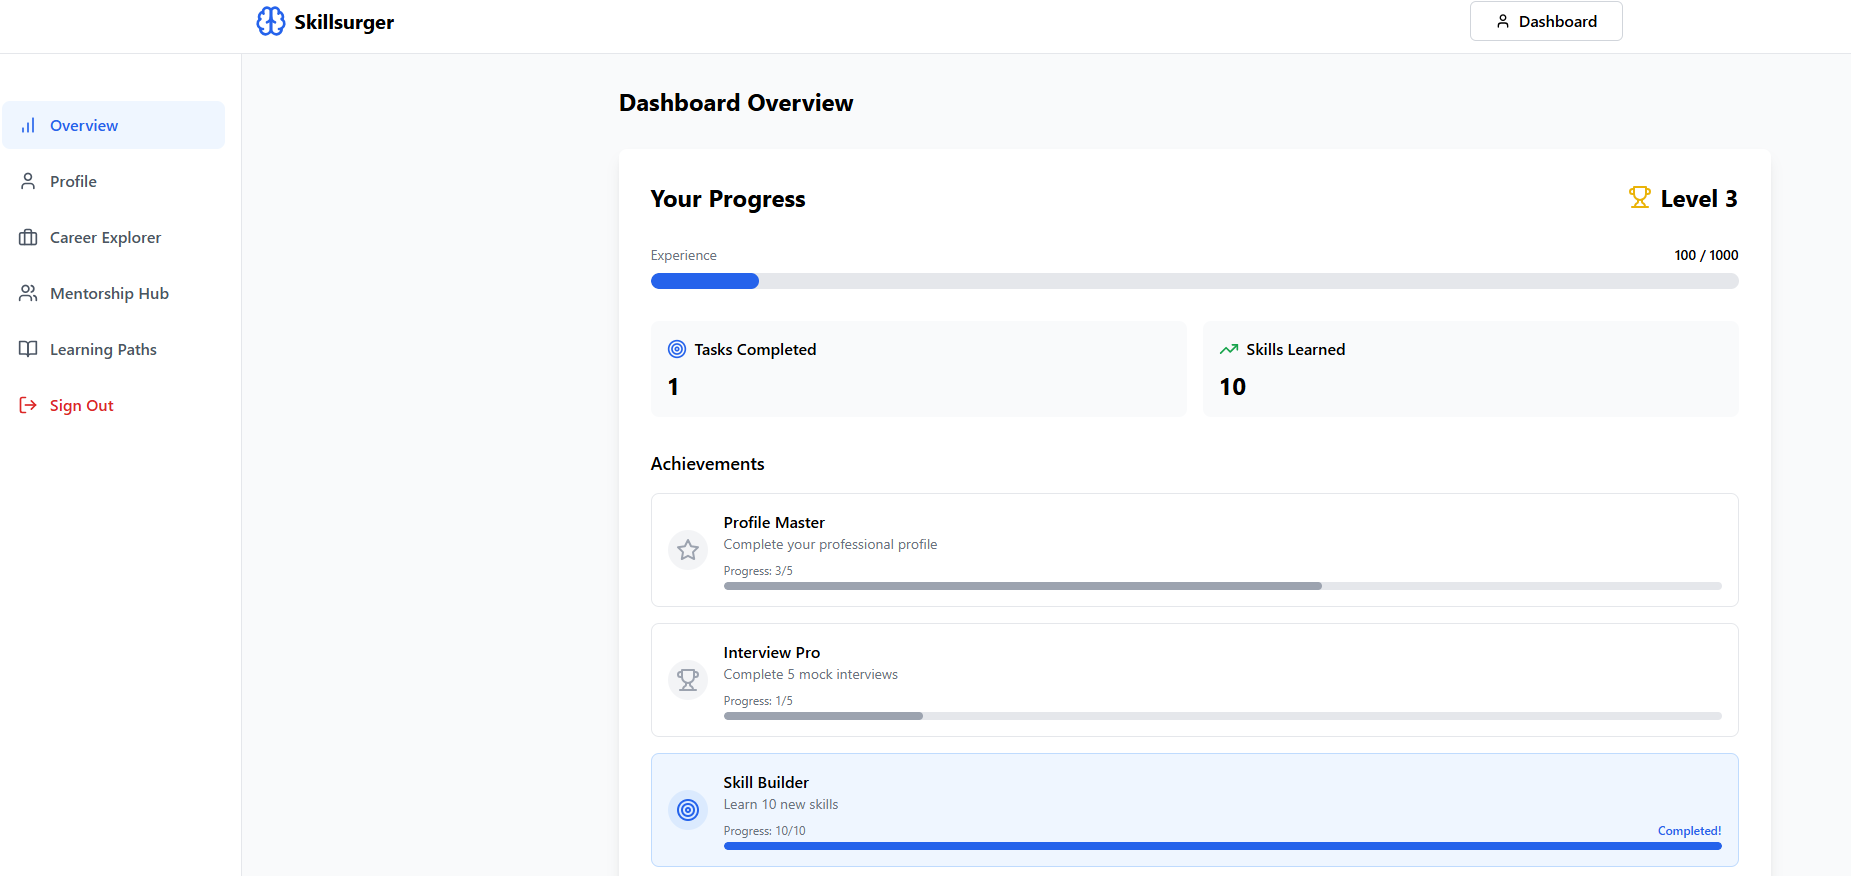Select the Interview Pro achievement title
Image resolution: width=1851 pixels, height=876 pixels.
772,652
